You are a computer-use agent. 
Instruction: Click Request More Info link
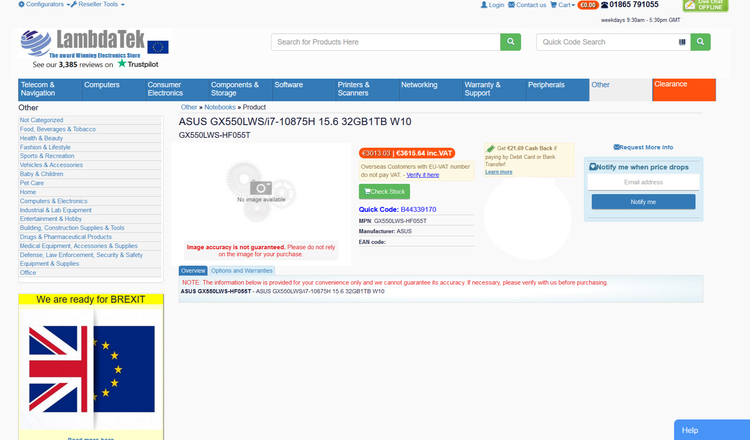pos(643,147)
